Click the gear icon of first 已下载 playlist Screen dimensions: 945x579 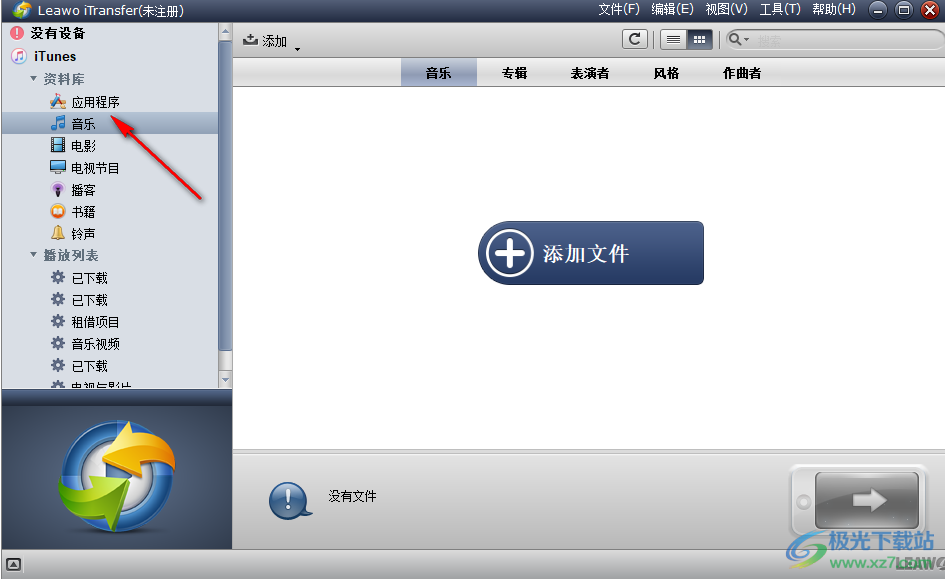pos(58,277)
